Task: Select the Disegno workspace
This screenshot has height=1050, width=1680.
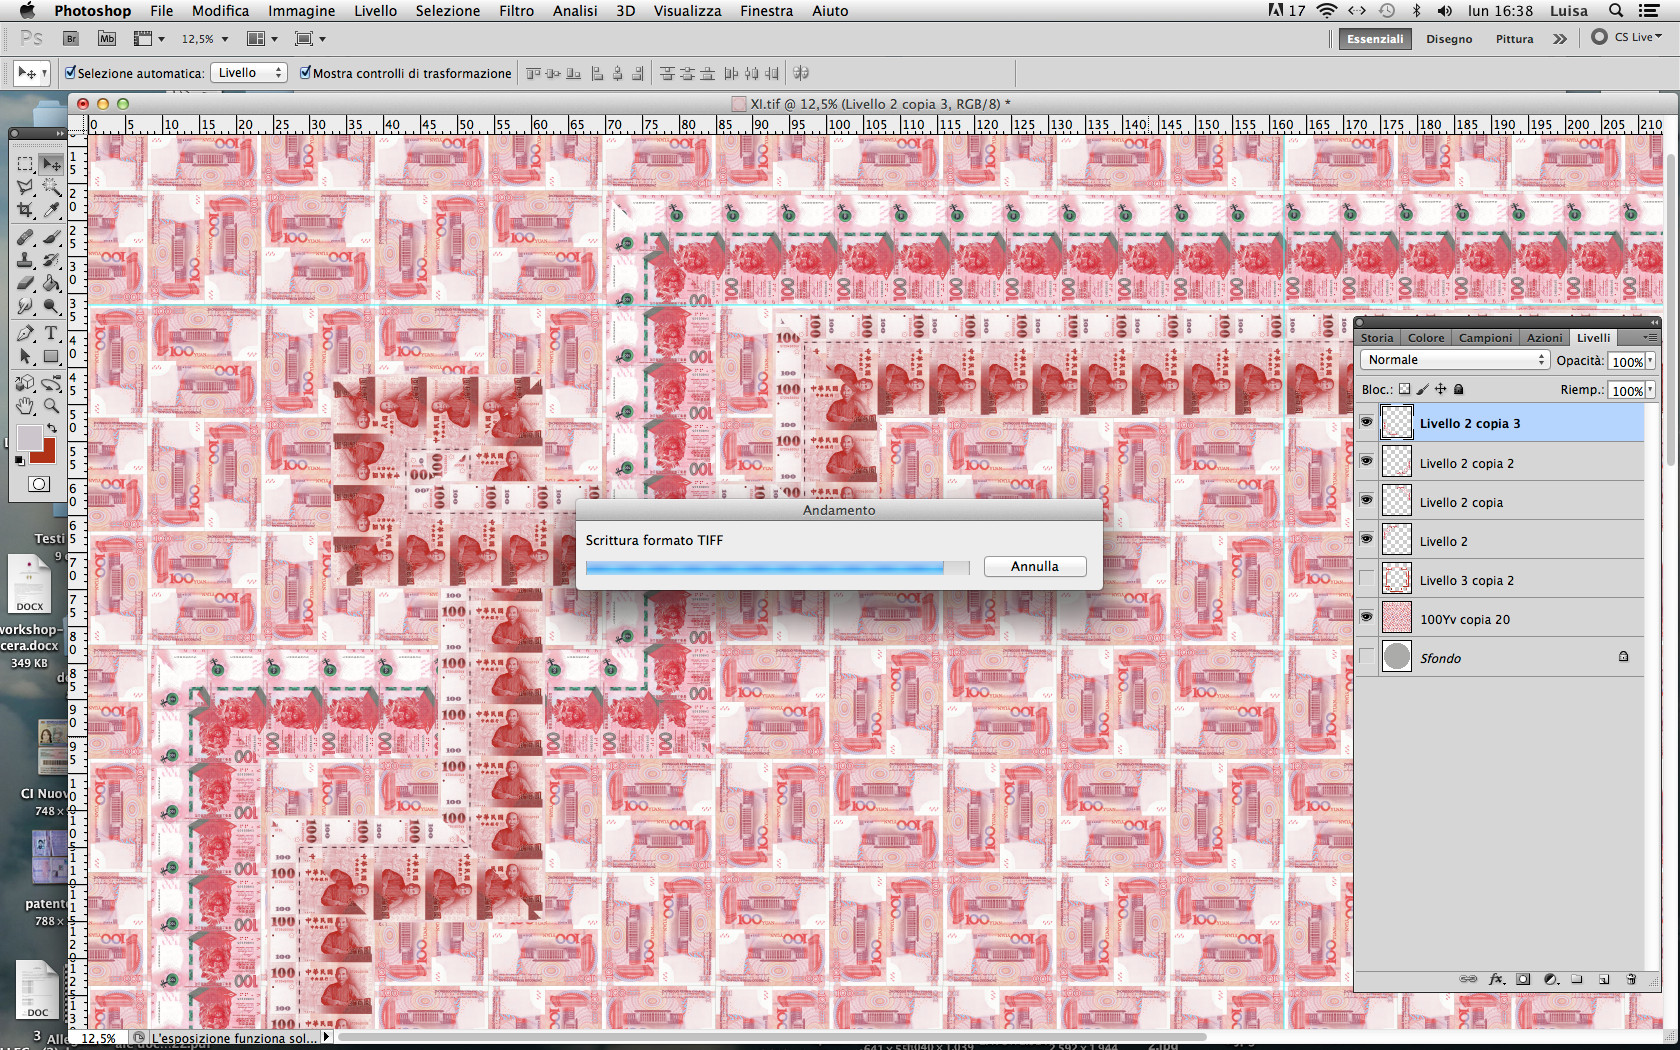Action: [x=1449, y=39]
